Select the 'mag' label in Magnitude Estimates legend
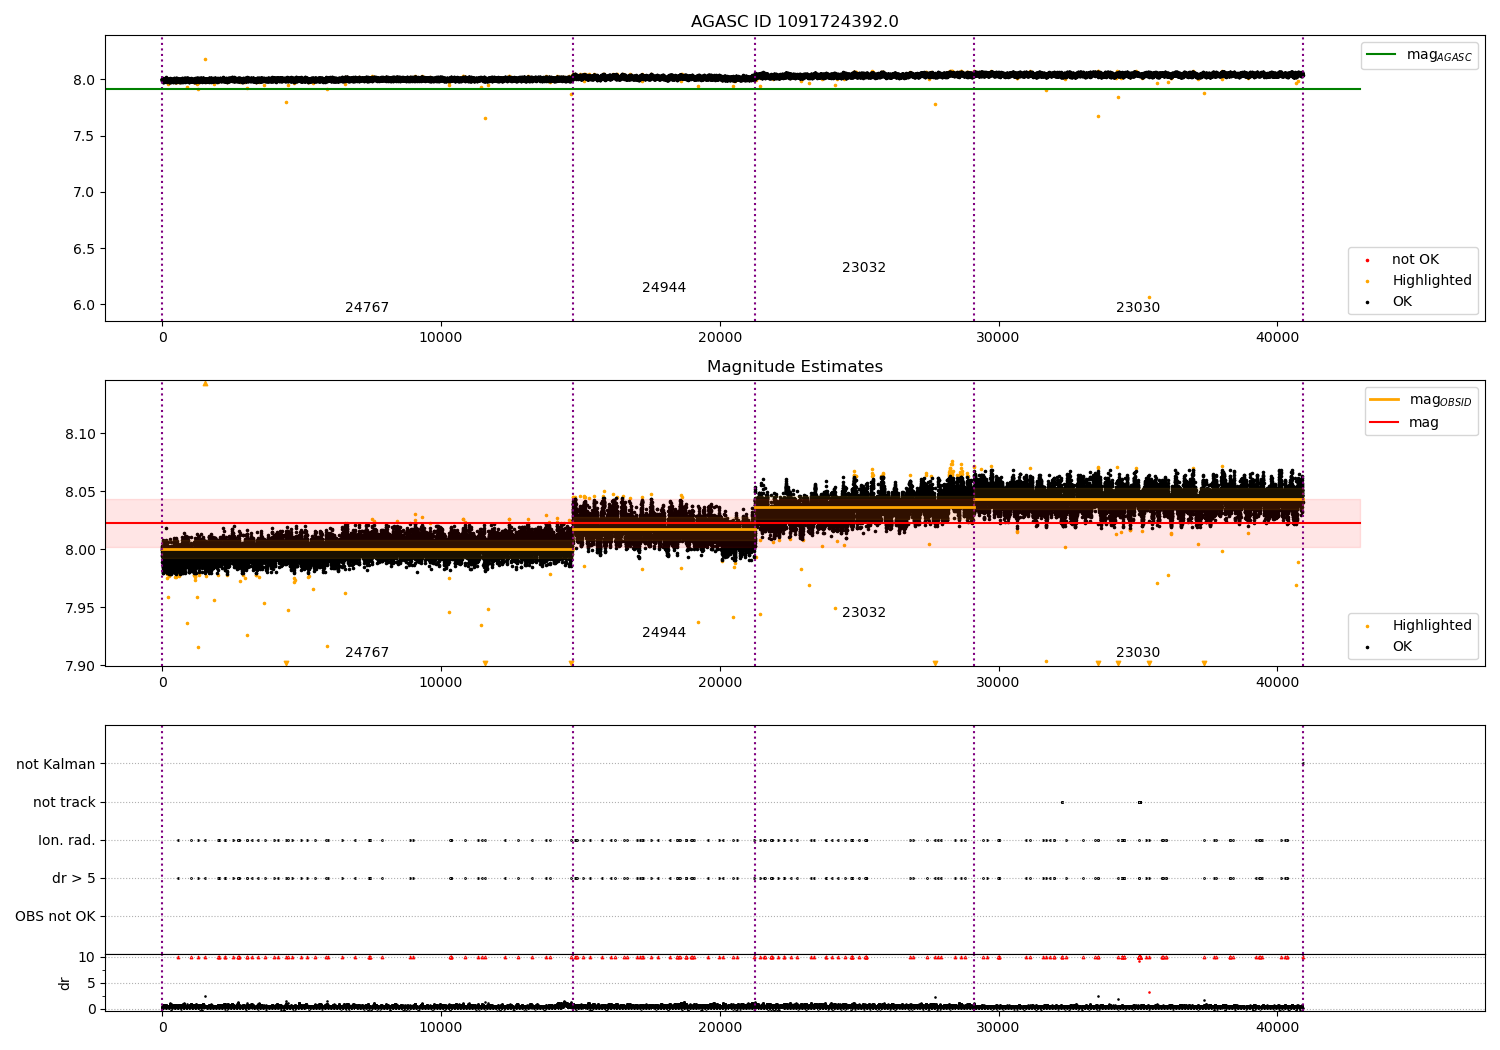 (x=1424, y=423)
